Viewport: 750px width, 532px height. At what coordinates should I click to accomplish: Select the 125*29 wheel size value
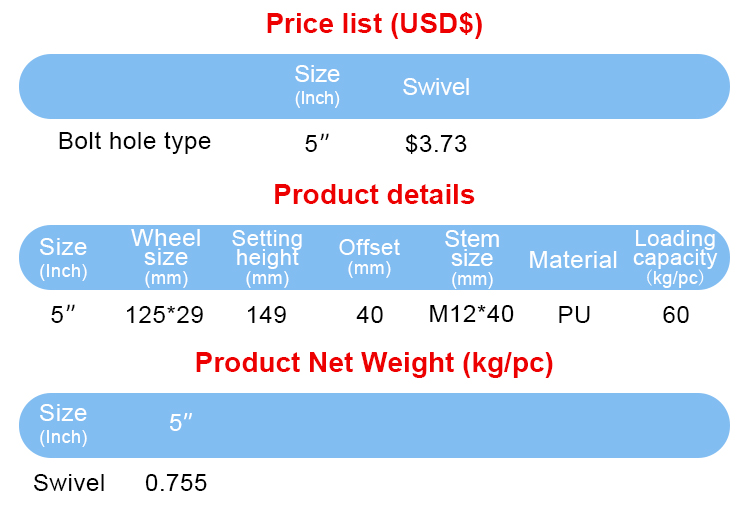[x=164, y=315]
